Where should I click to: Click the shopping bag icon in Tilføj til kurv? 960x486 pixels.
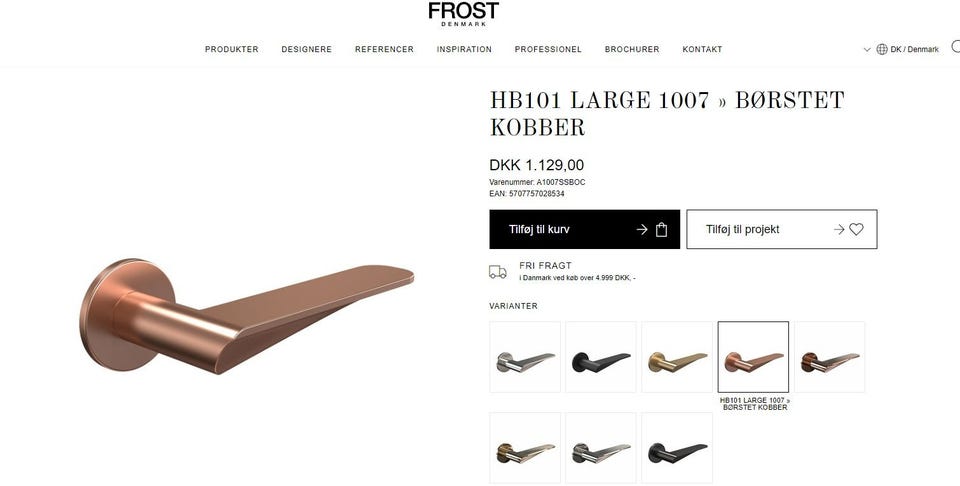661,230
